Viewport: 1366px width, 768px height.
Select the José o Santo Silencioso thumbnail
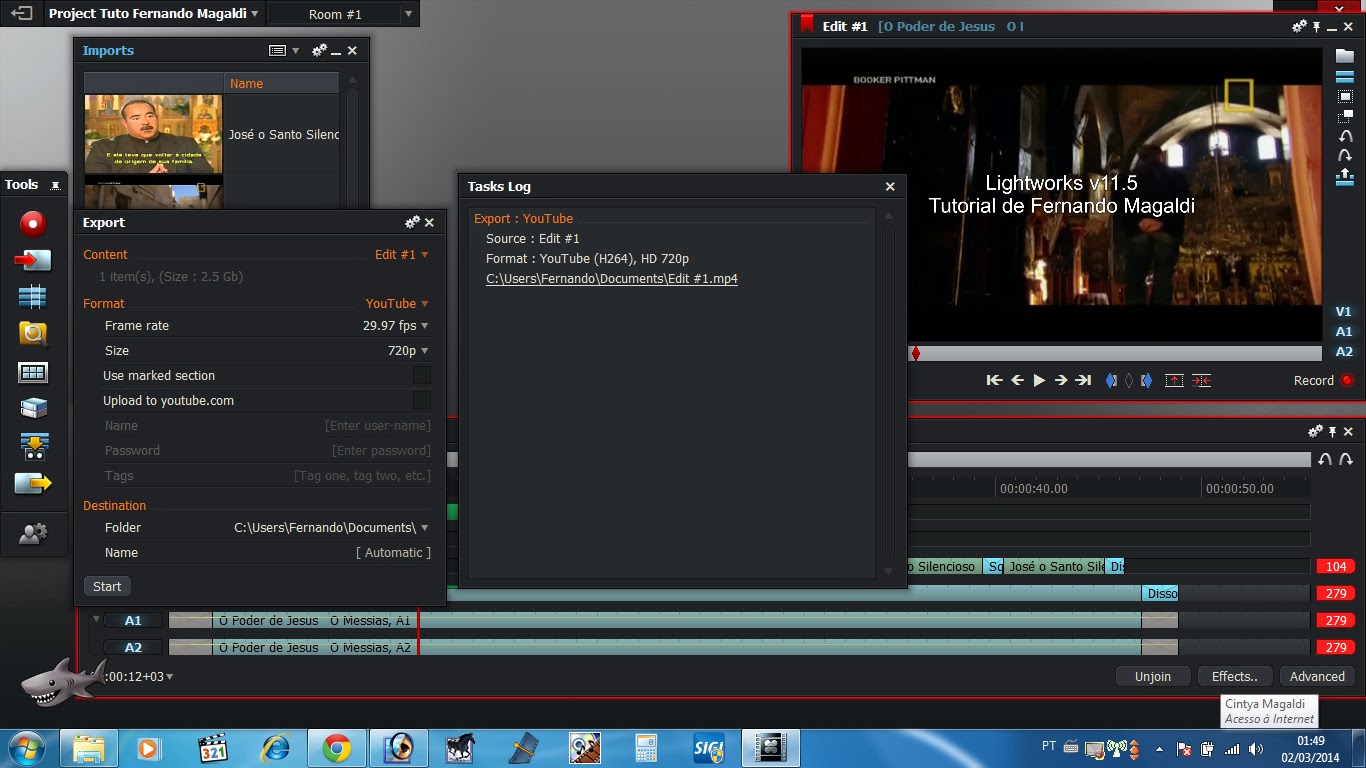click(x=153, y=134)
